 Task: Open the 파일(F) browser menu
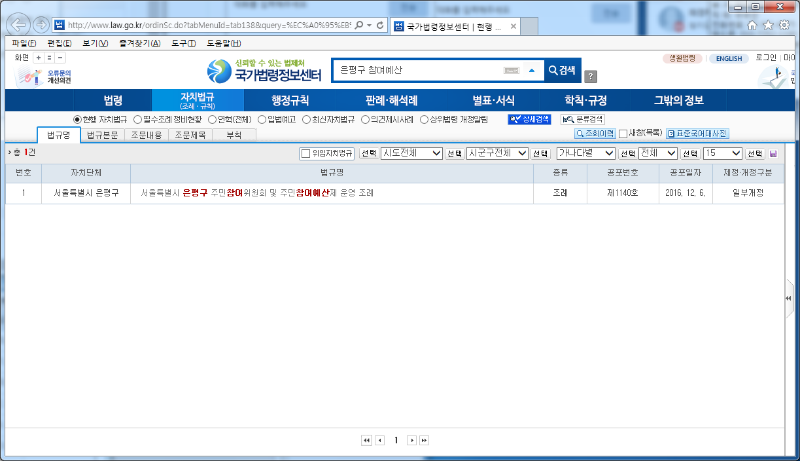tap(24, 43)
